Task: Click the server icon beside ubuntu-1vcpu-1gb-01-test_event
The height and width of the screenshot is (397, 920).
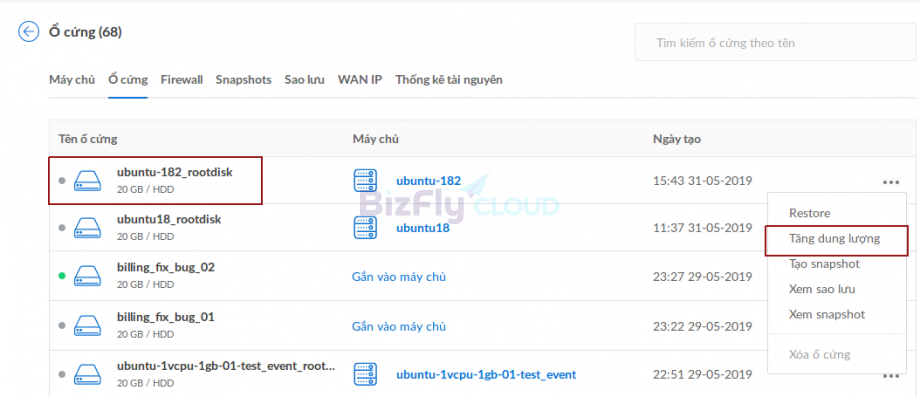Action: point(365,375)
